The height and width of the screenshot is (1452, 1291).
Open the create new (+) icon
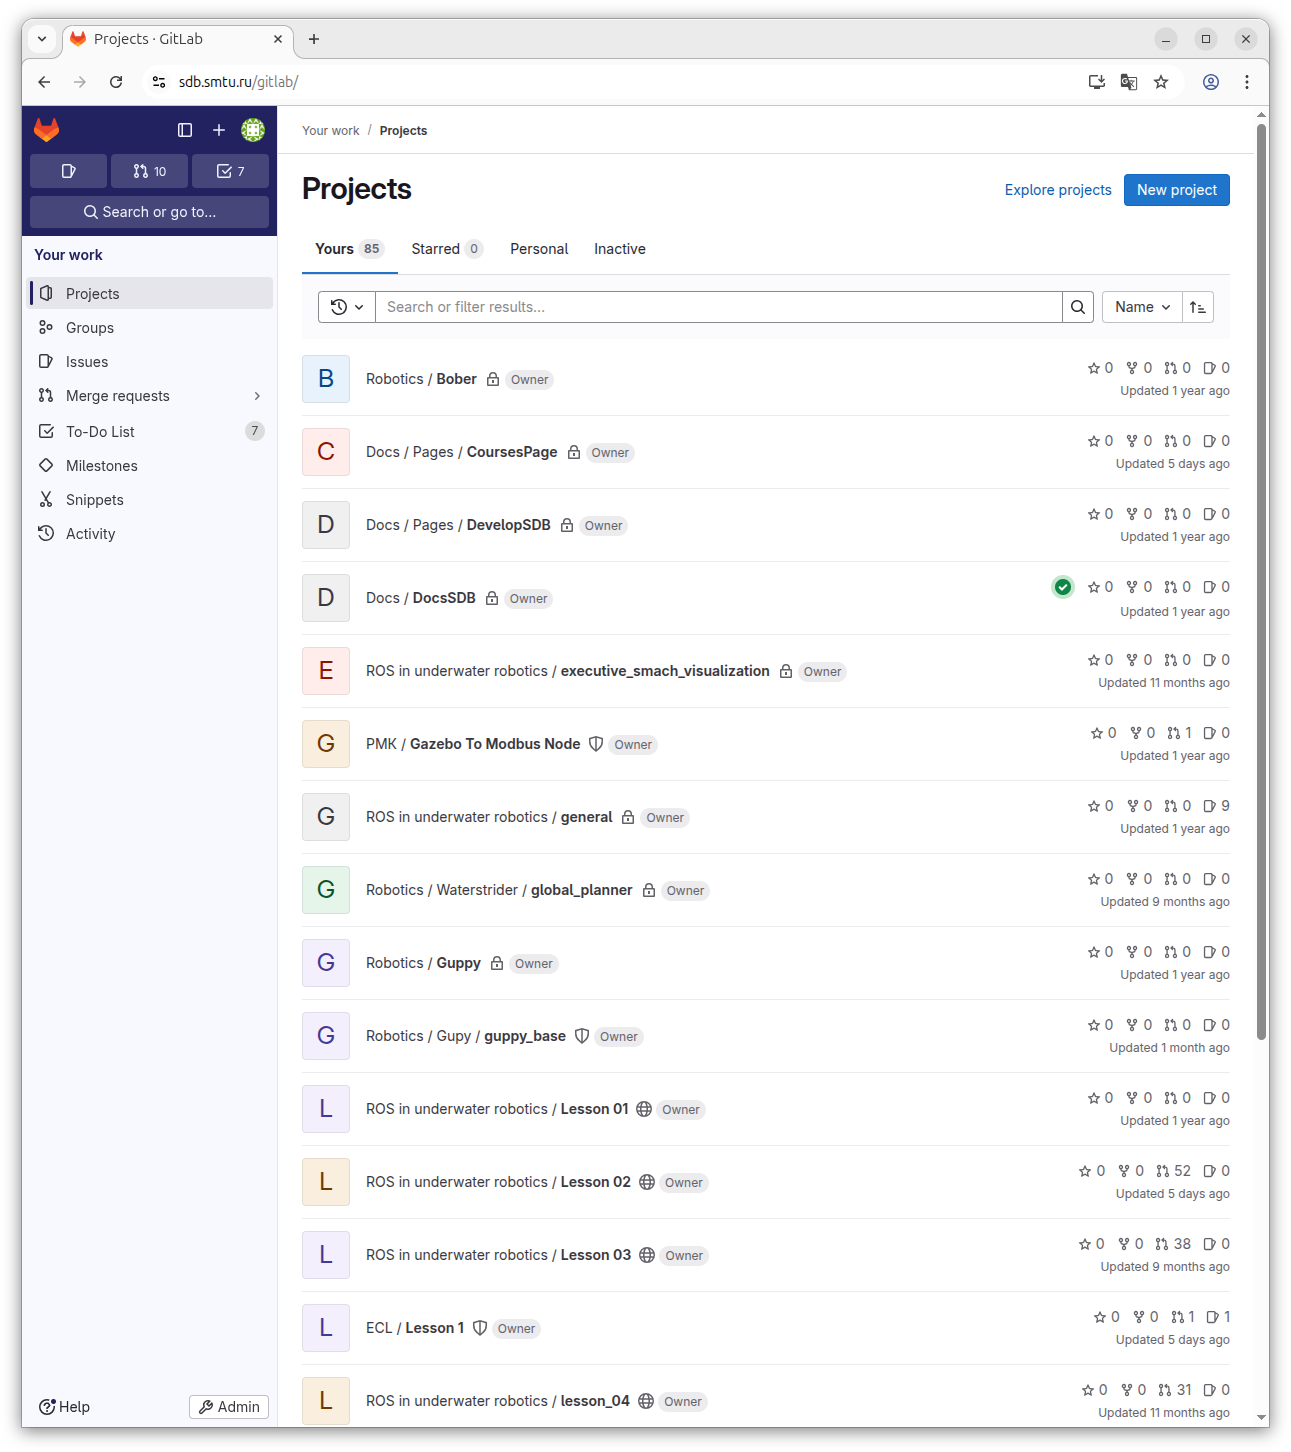[x=219, y=130]
